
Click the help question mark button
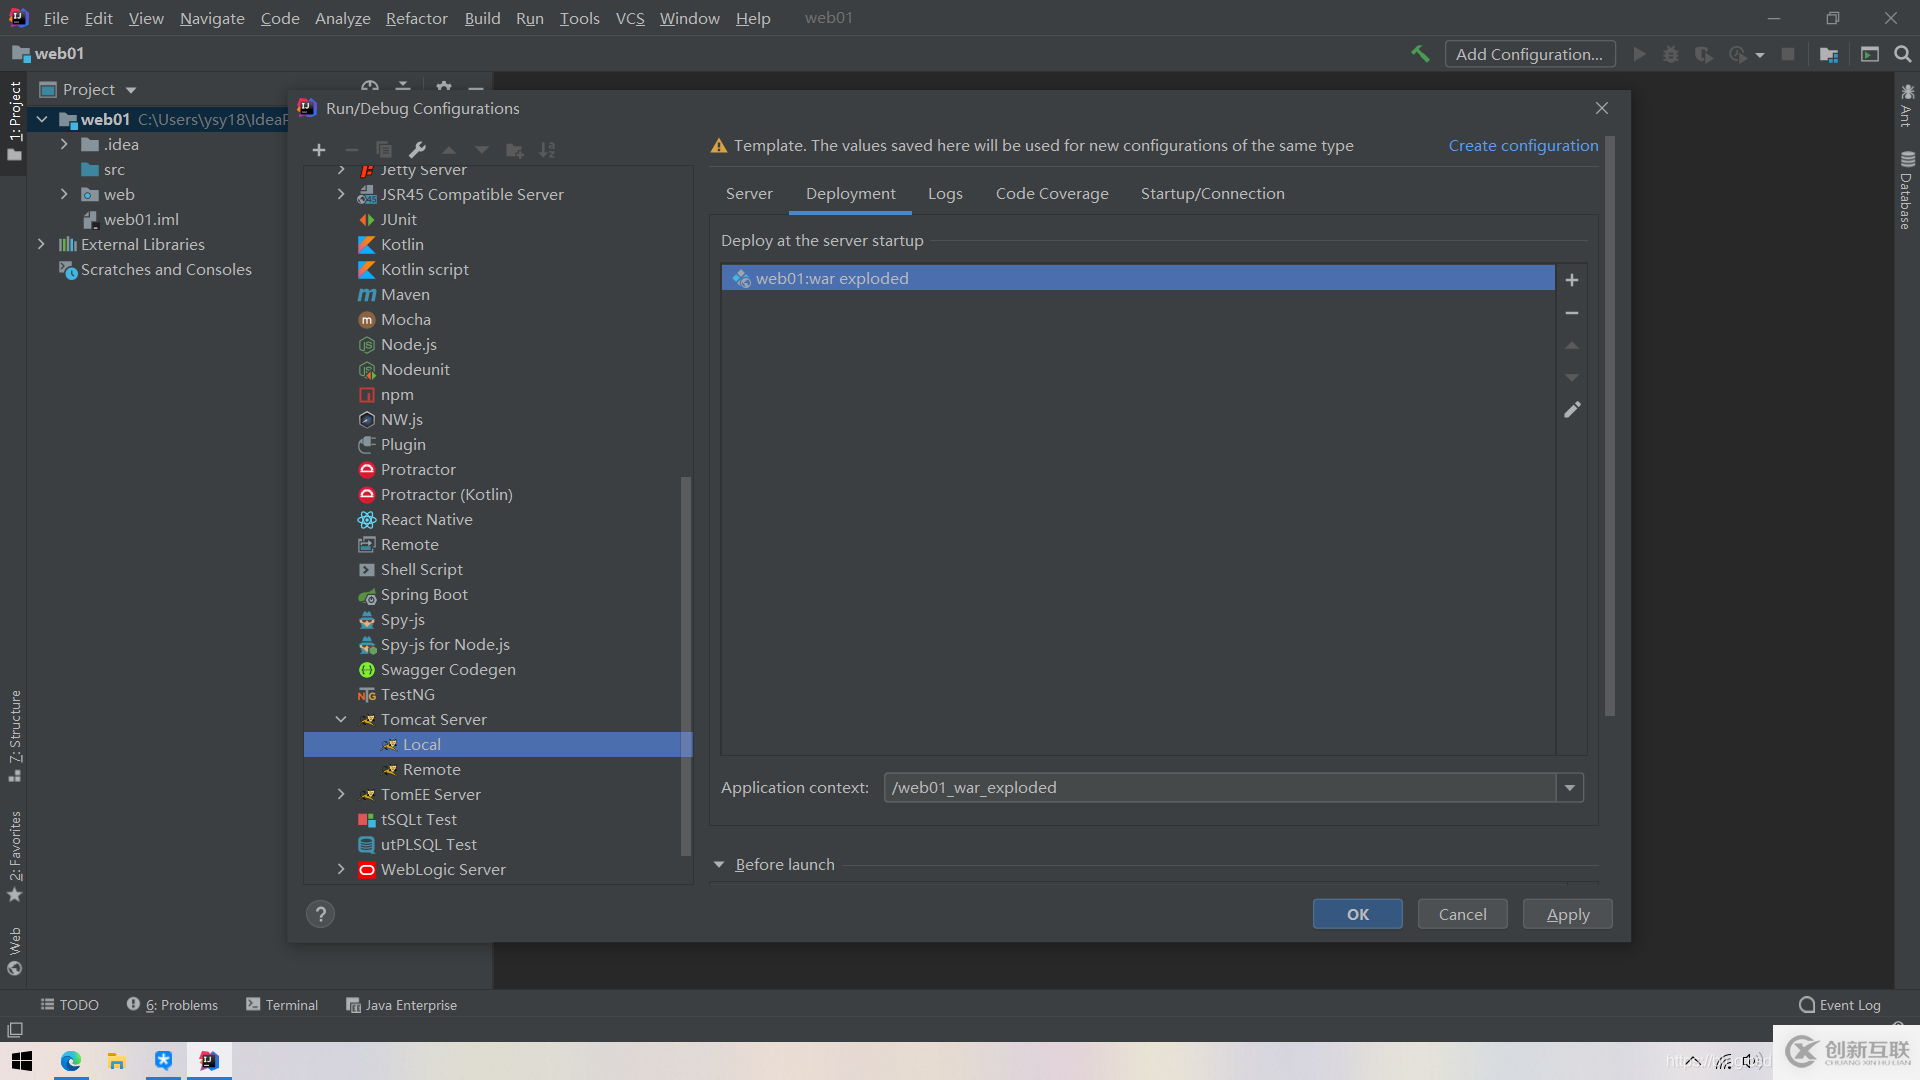point(320,914)
